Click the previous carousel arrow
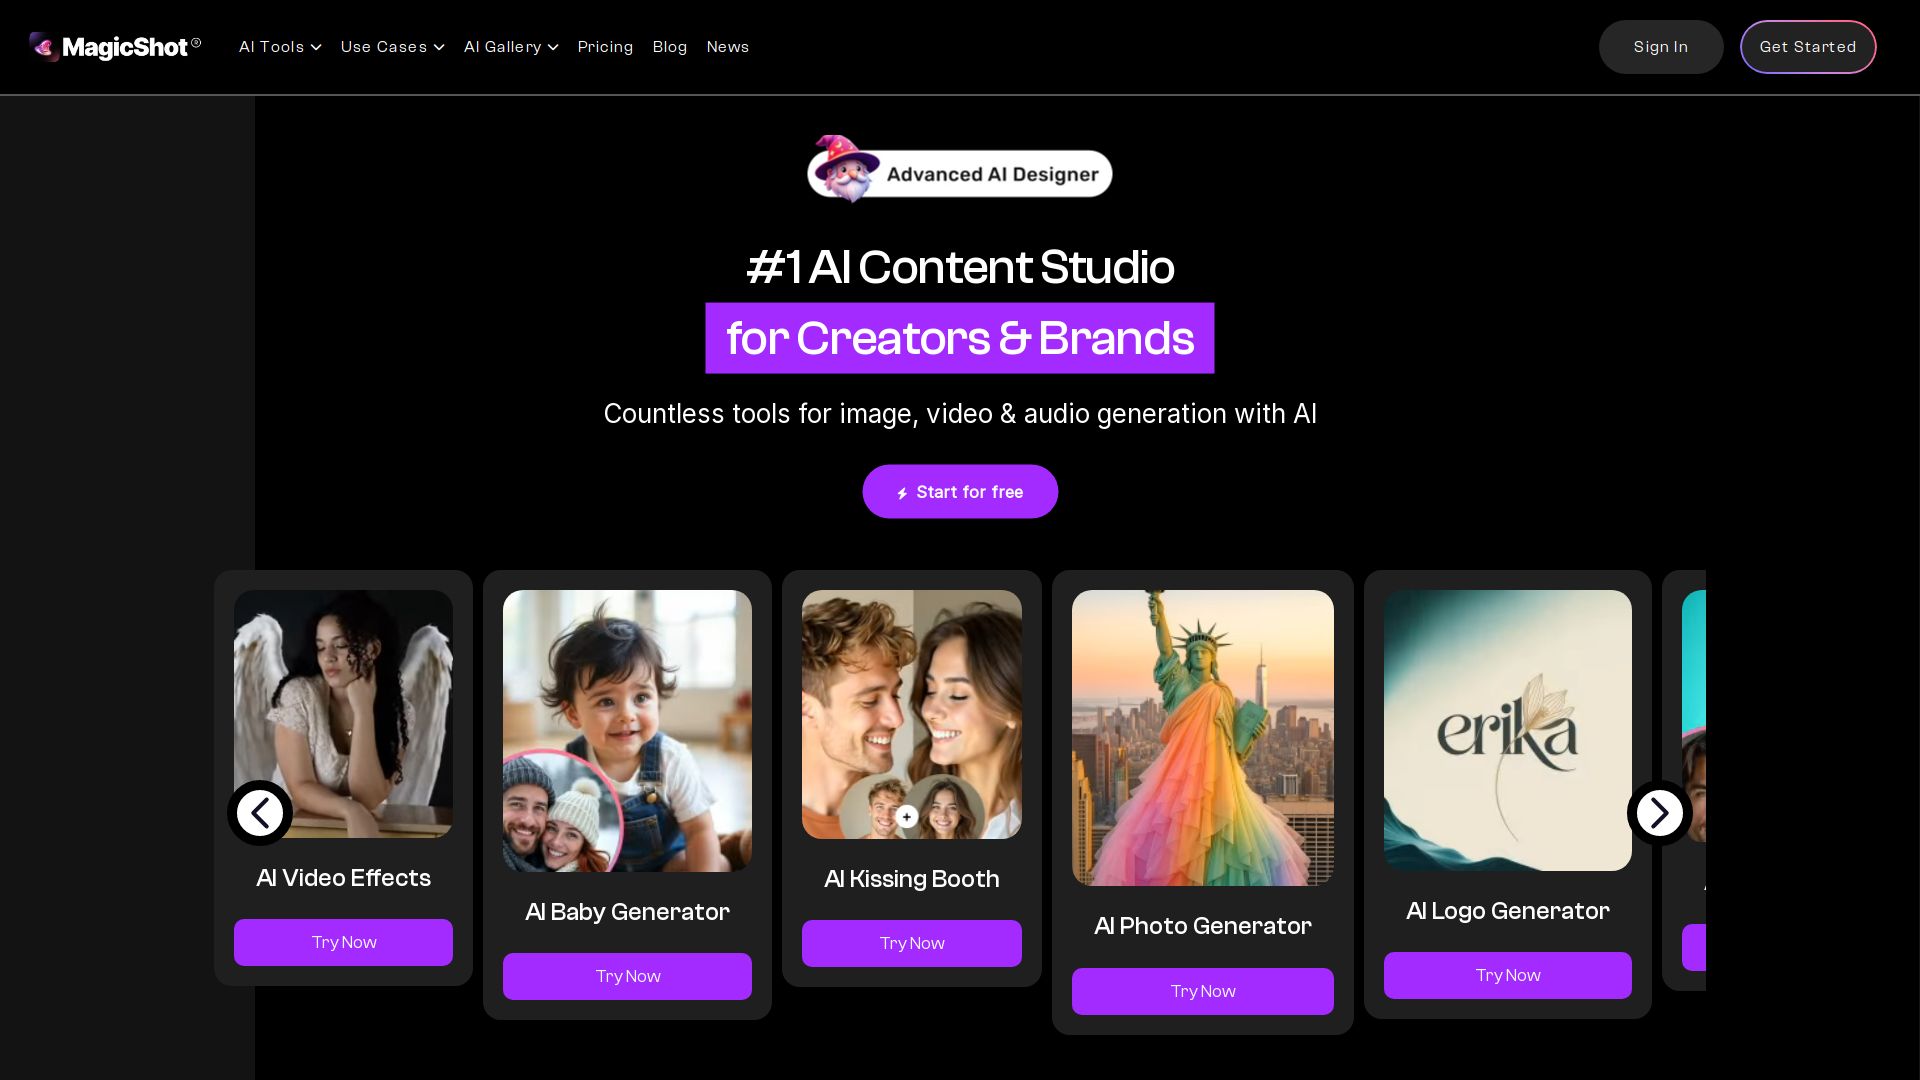This screenshot has width=1920, height=1080. pos(260,813)
